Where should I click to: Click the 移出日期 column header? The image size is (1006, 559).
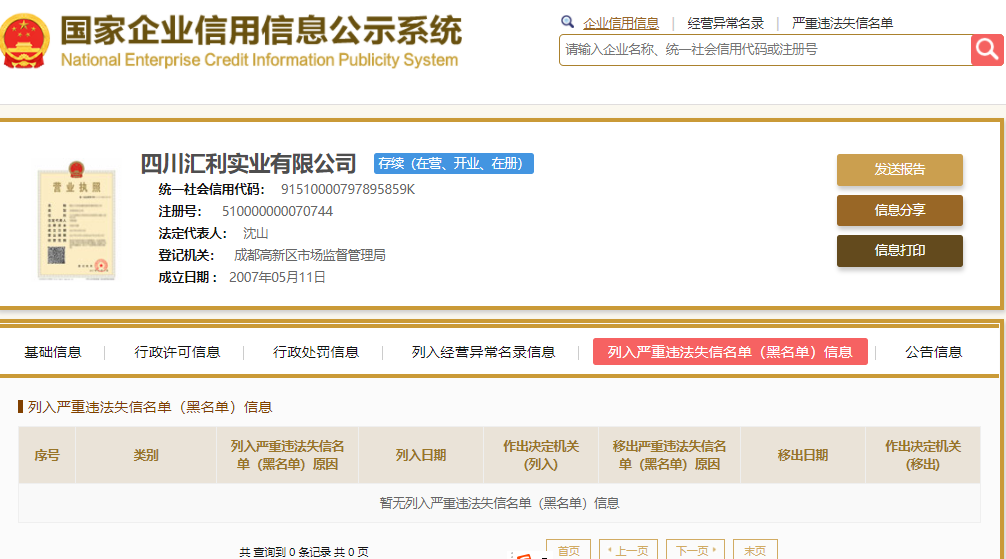click(803, 455)
